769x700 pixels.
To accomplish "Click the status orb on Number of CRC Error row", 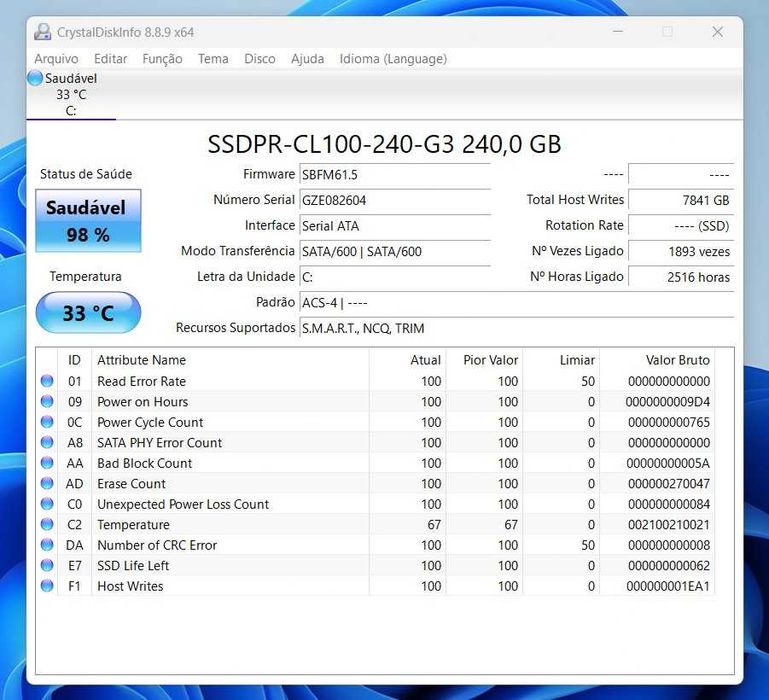I will (47, 544).
